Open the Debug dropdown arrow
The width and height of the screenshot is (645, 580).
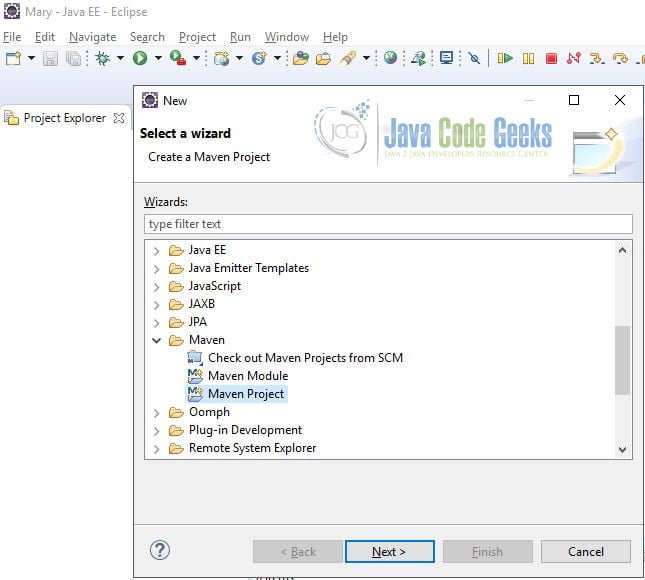120,58
